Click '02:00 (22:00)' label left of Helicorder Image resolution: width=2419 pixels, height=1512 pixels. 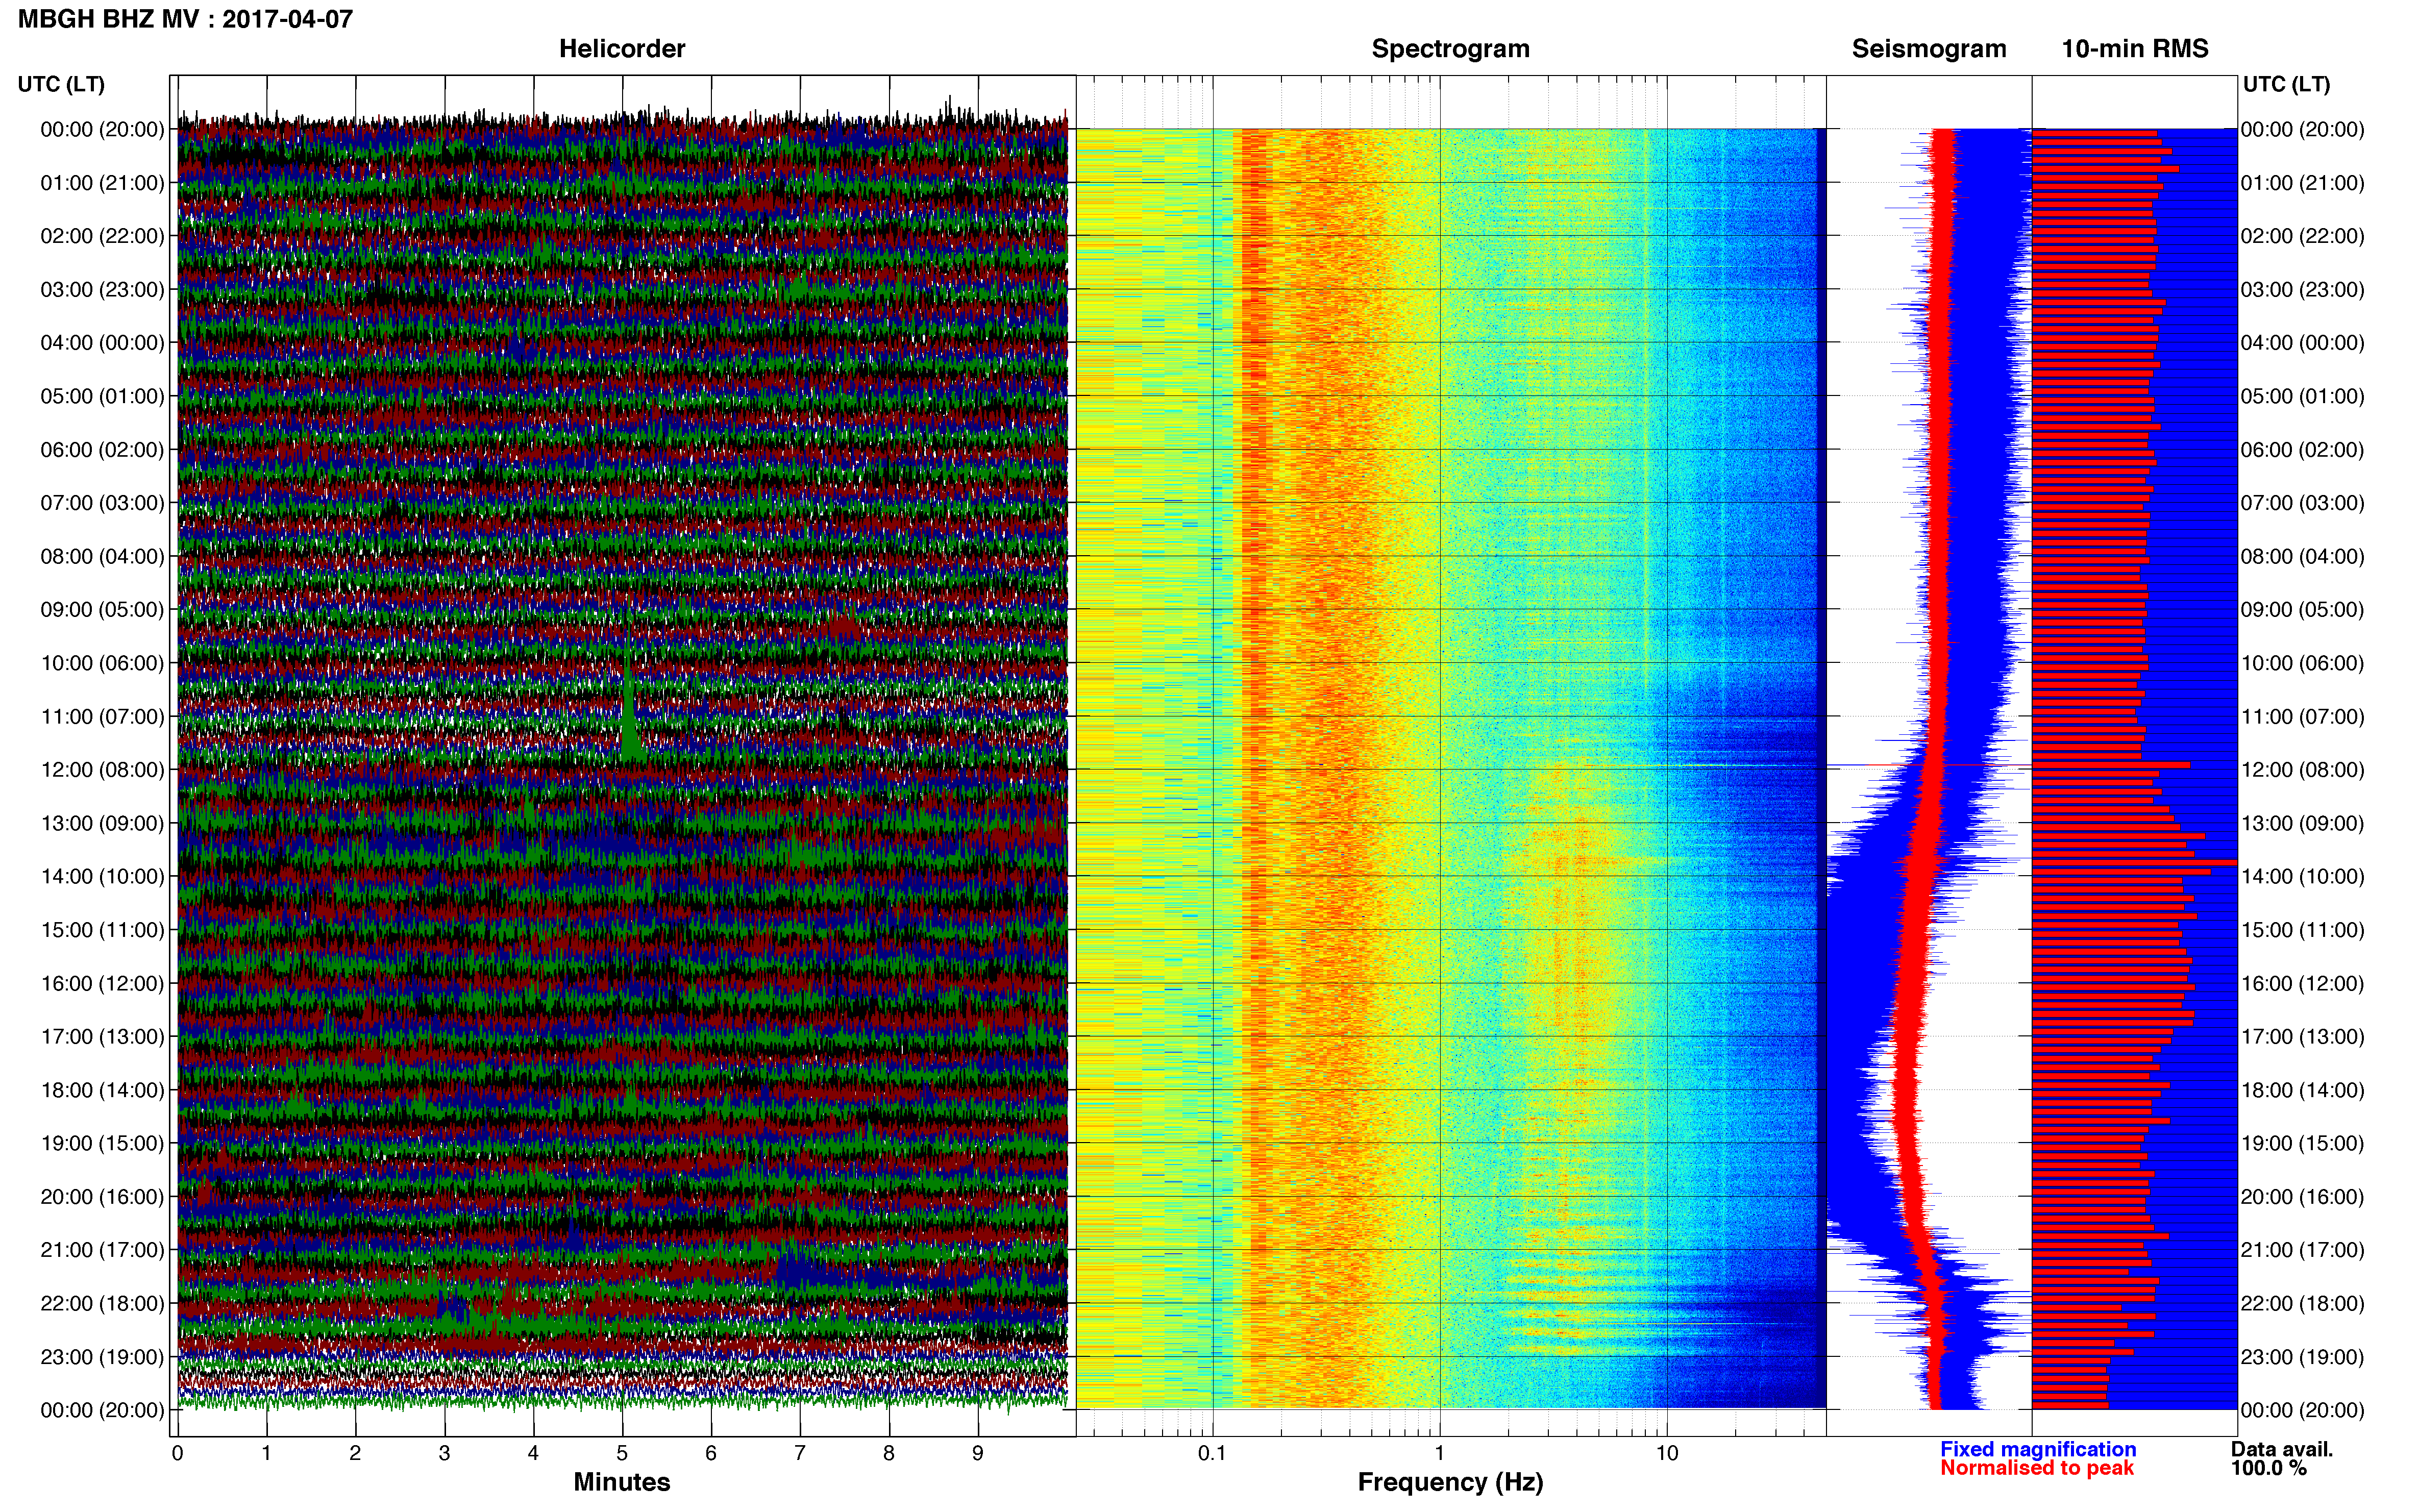tap(102, 236)
